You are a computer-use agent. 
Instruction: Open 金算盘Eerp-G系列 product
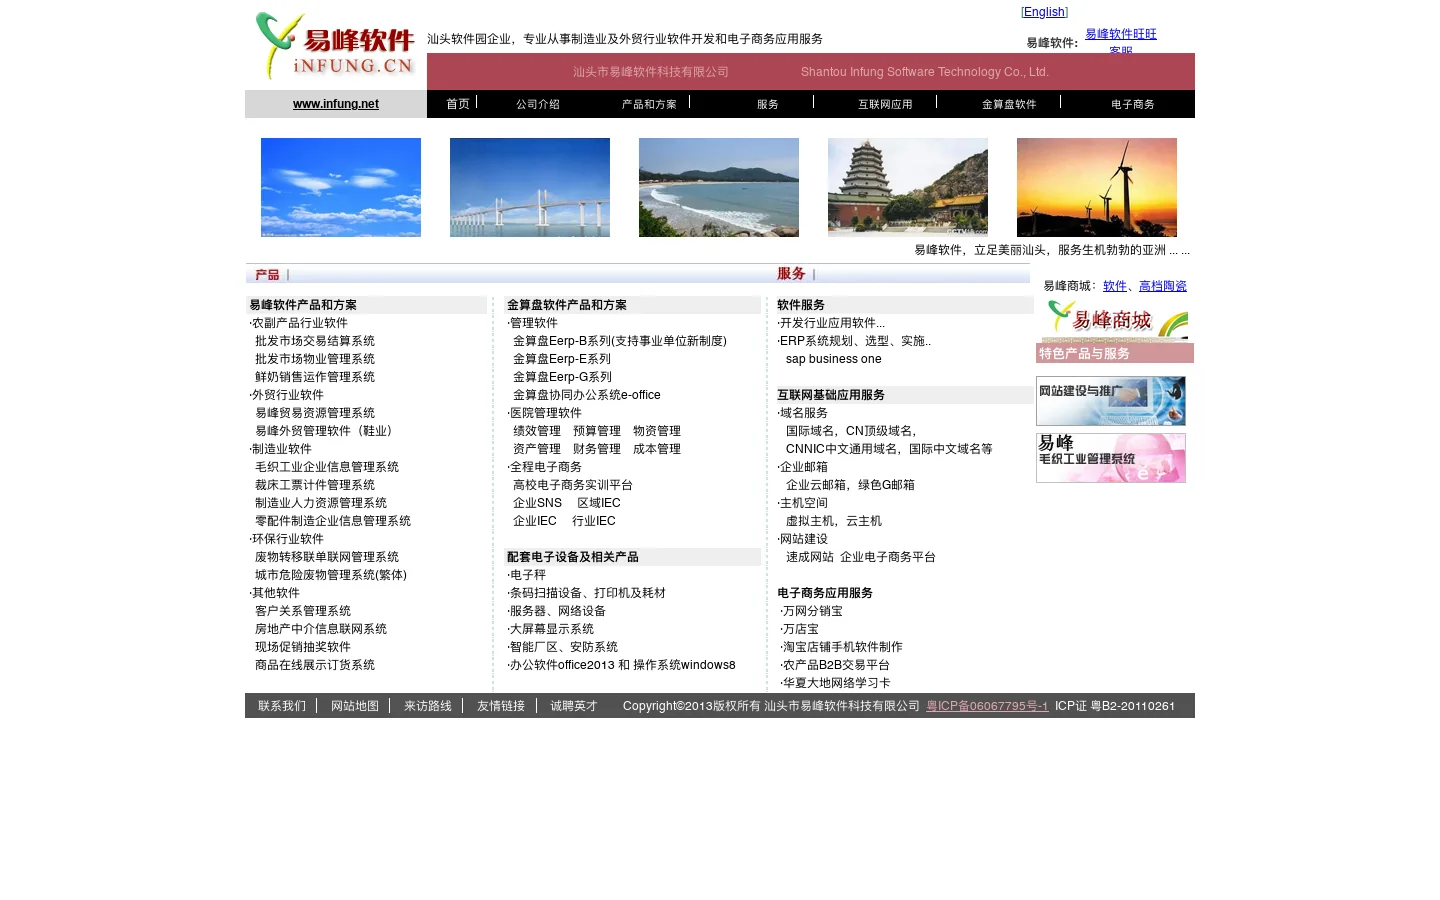(x=562, y=377)
